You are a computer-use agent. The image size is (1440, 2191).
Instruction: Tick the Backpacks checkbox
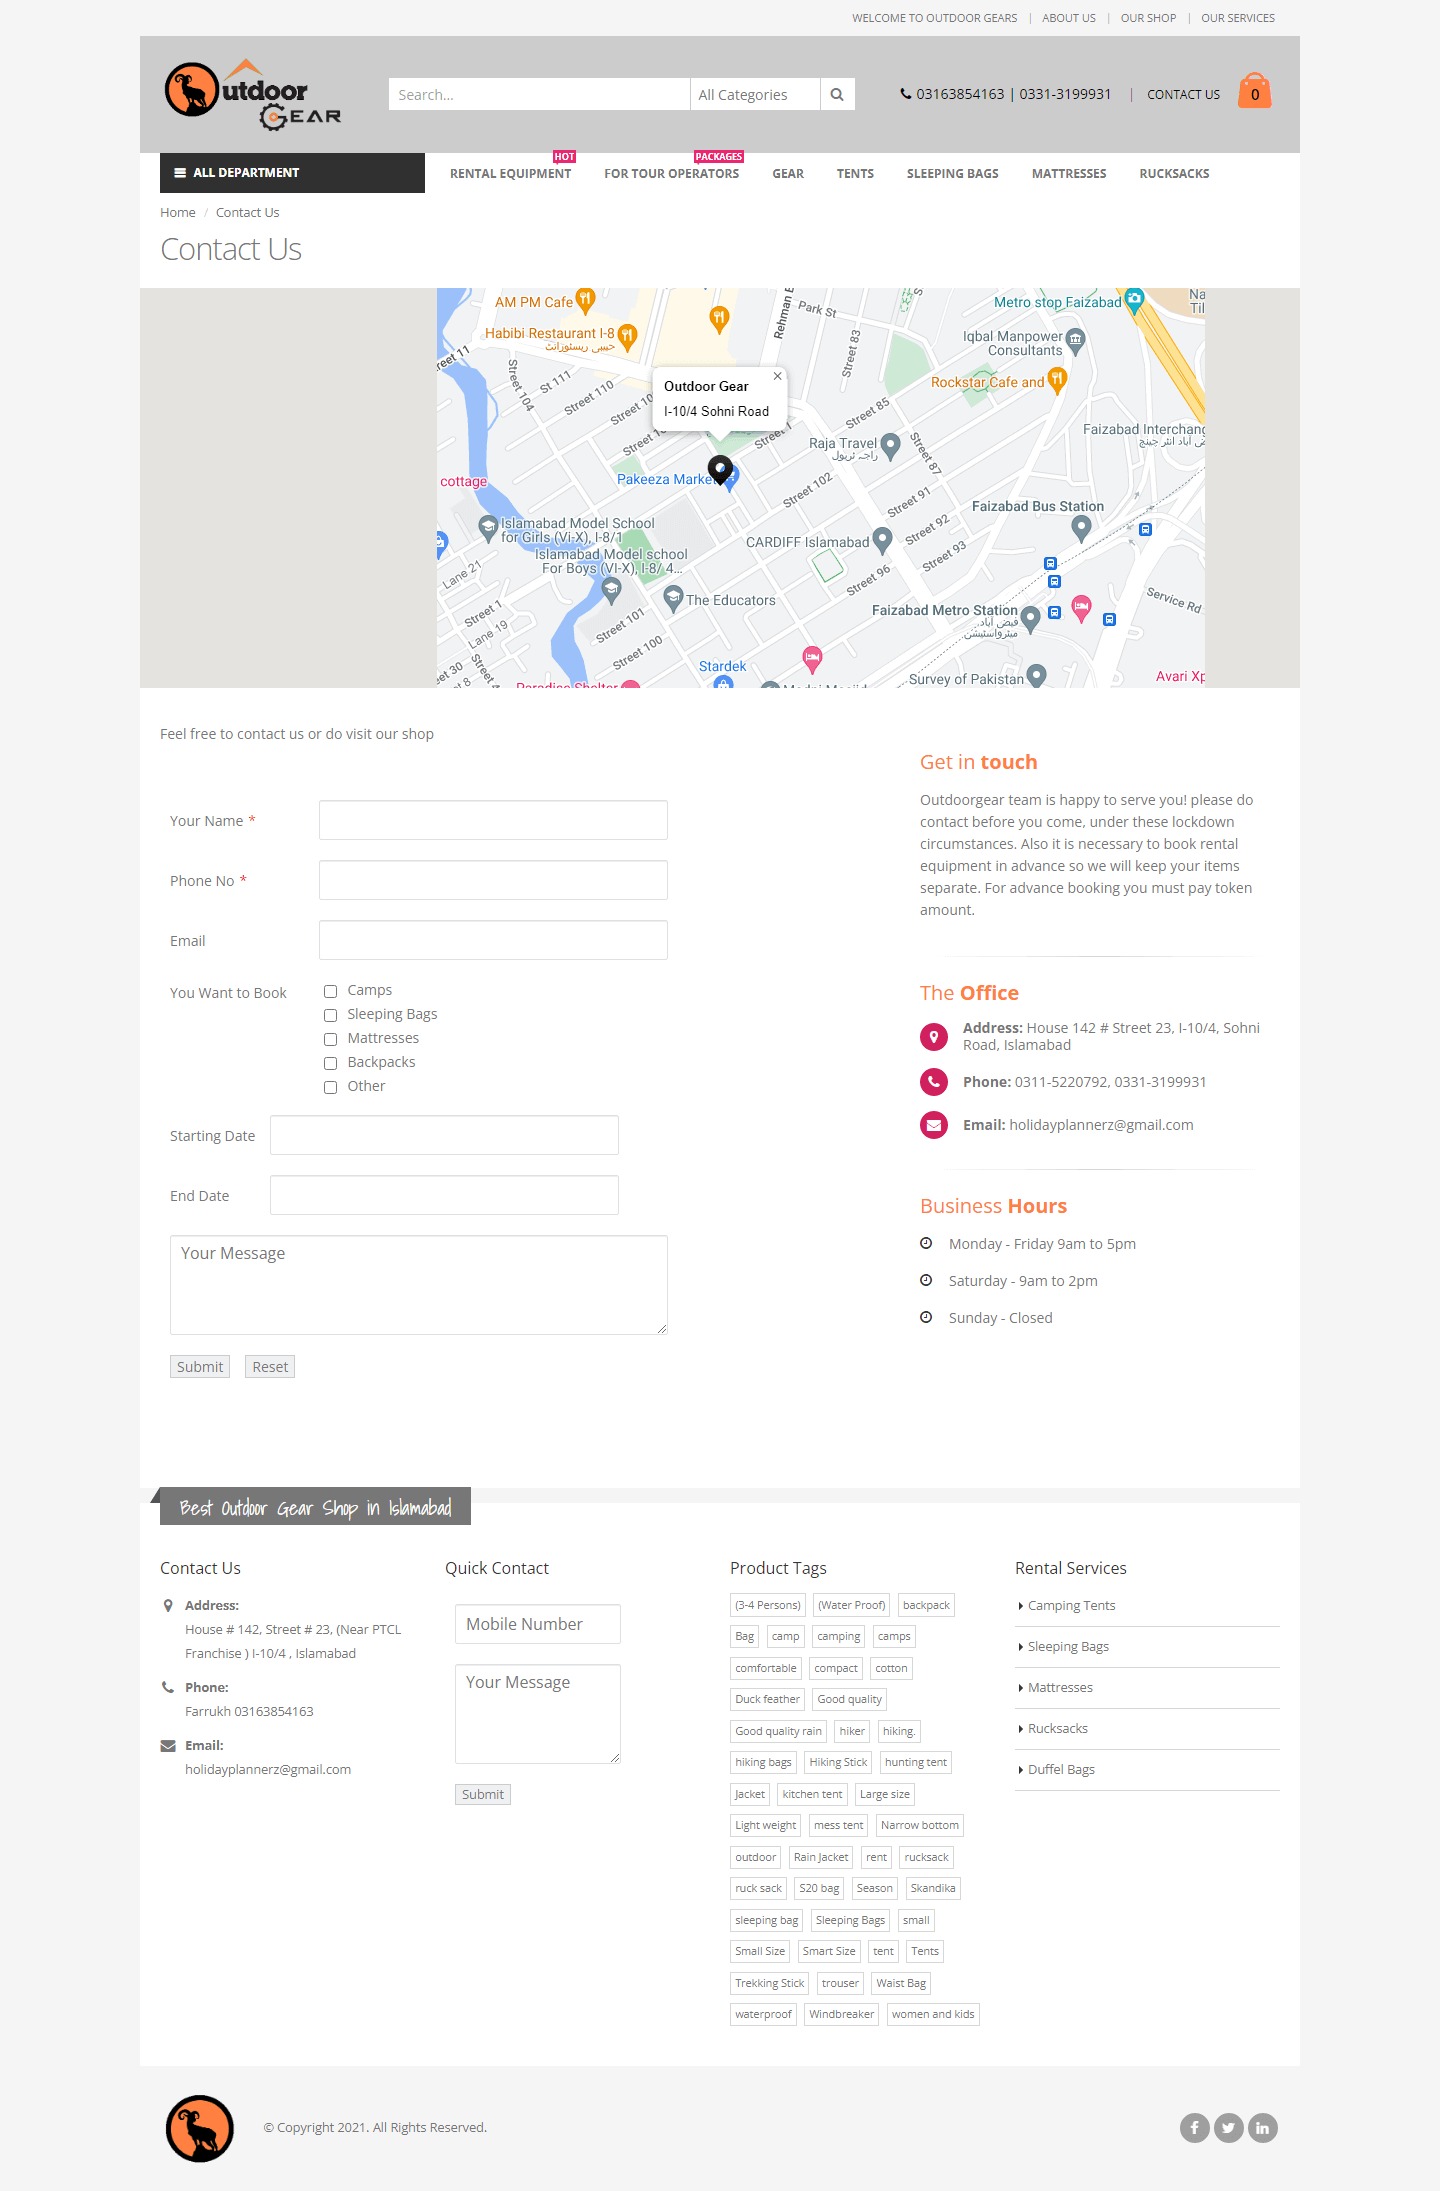click(330, 1063)
